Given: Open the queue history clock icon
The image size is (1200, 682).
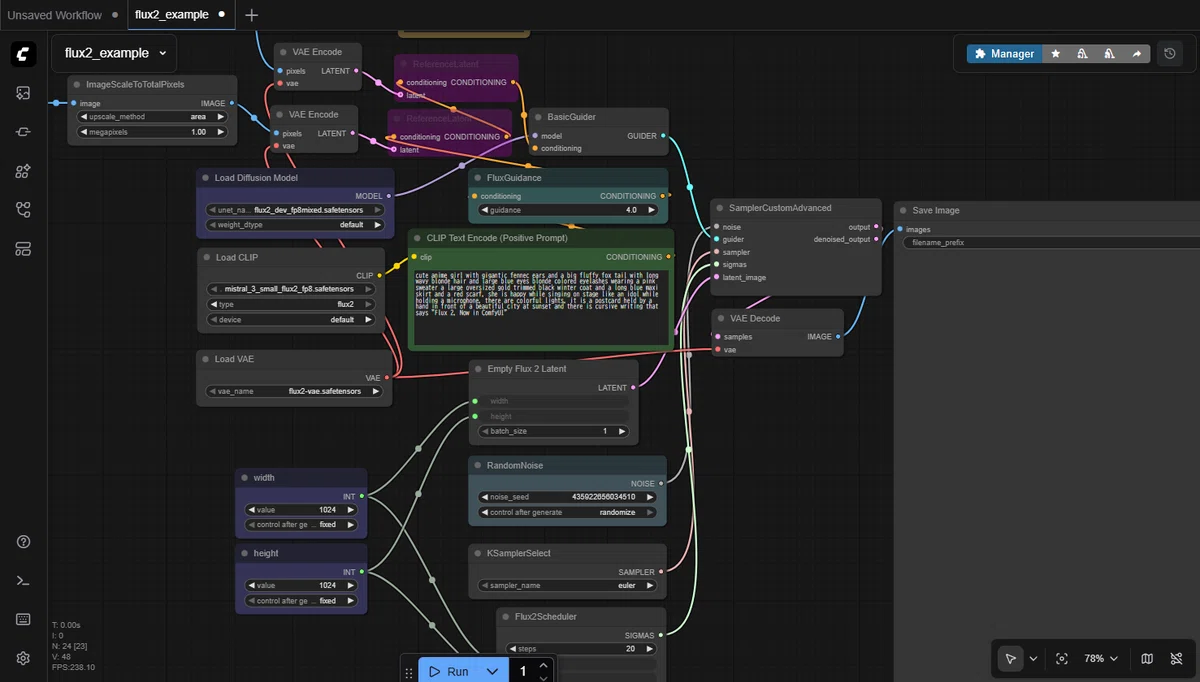Looking at the screenshot, I should point(1170,54).
